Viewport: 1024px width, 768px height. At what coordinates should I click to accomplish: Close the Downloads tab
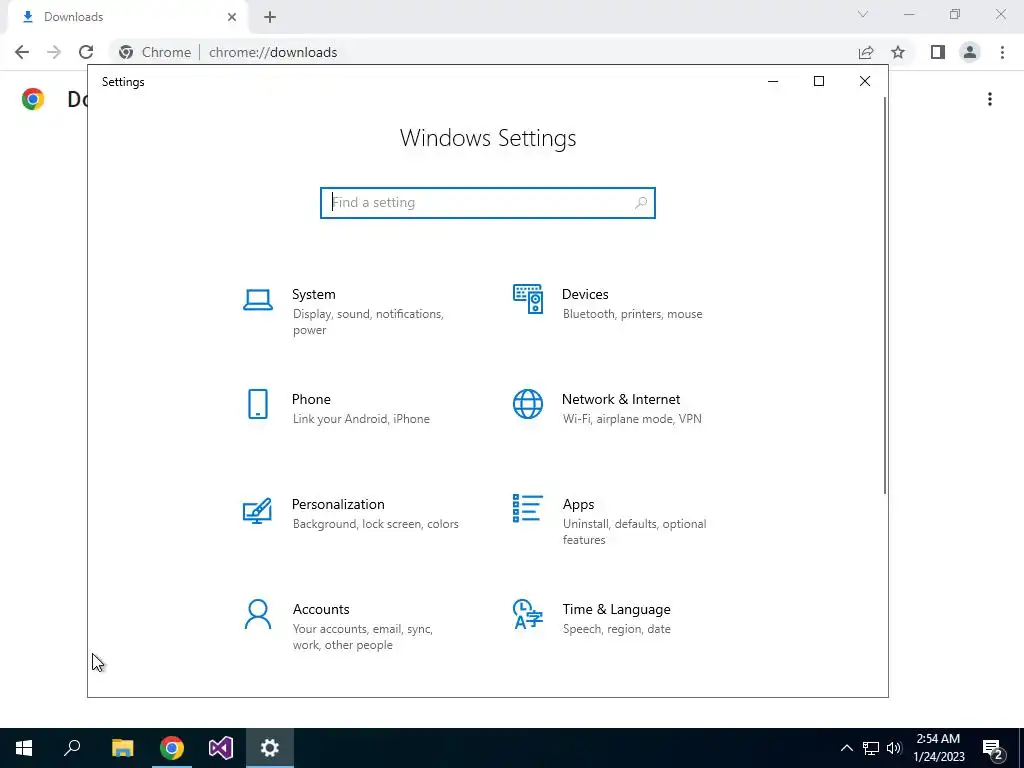coord(232,17)
